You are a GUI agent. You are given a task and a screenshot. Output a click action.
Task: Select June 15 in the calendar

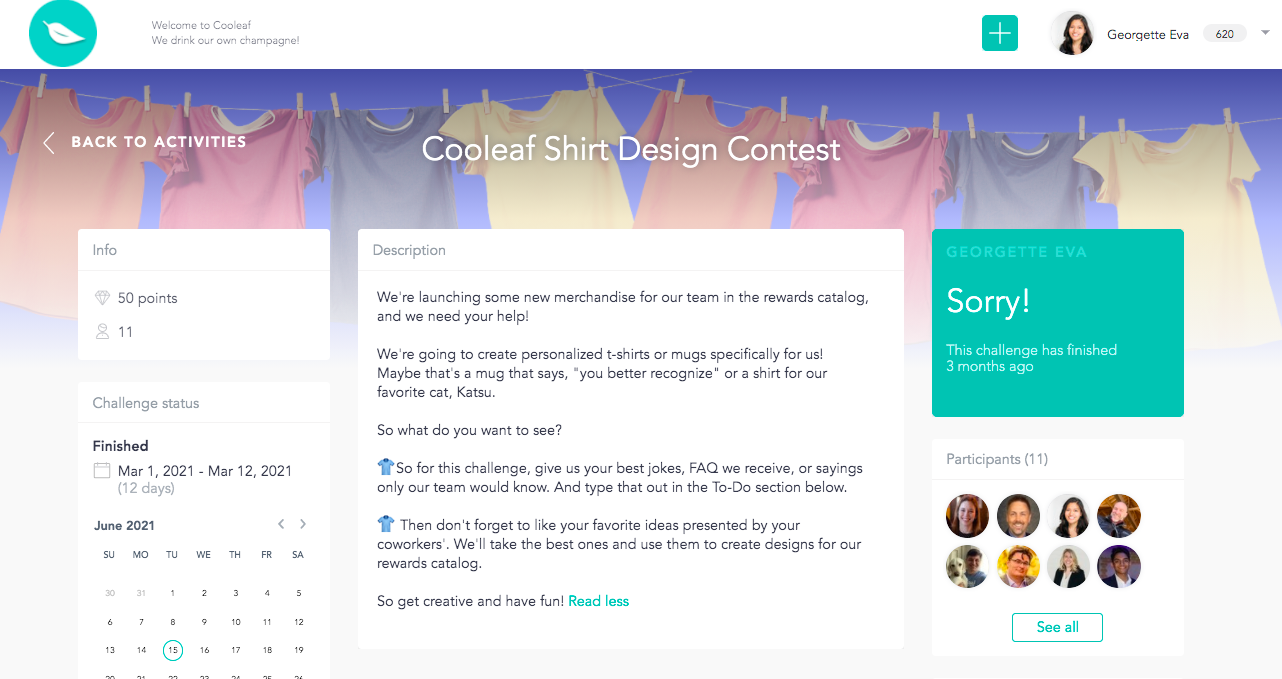coord(173,650)
